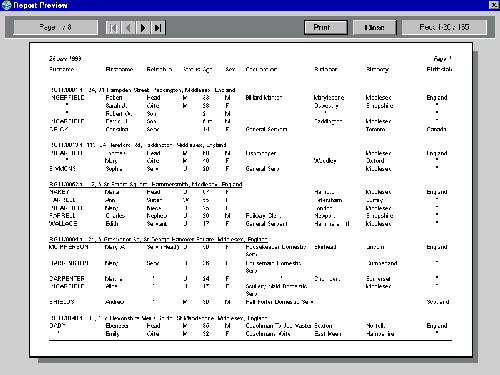Image resolution: width=500 pixels, height=375 pixels.
Task: Select the Hanover Square underlined address line
Action: [158, 239]
